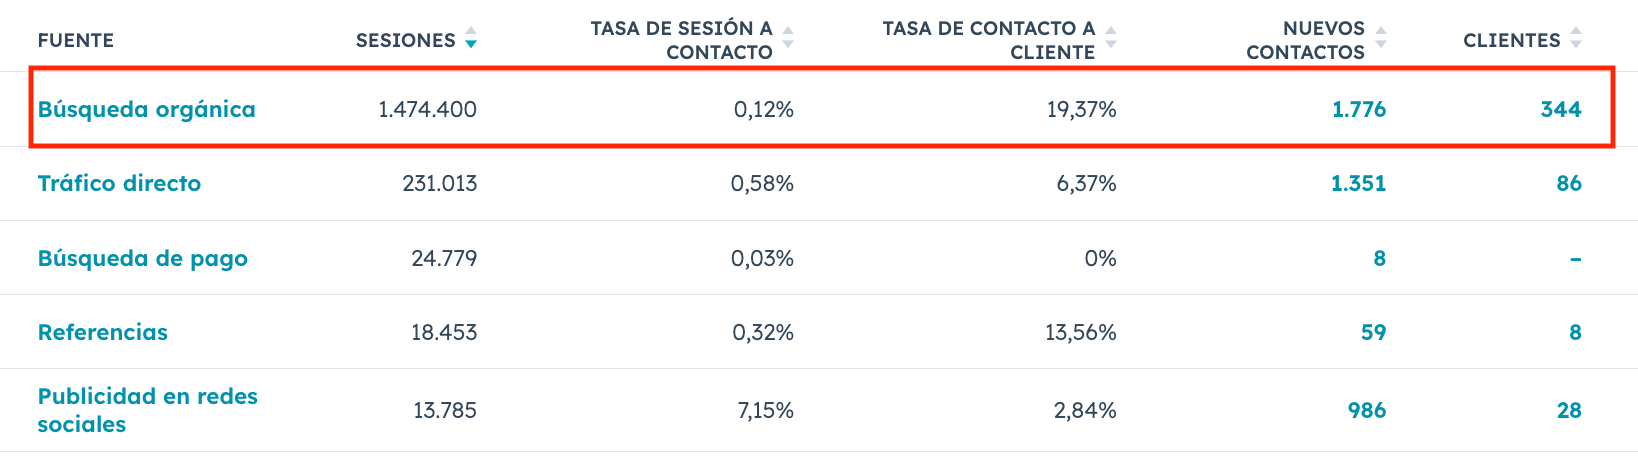
Task: Click sort arrows for Tasa de contacto a cliente
Action: click(1111, 39)
